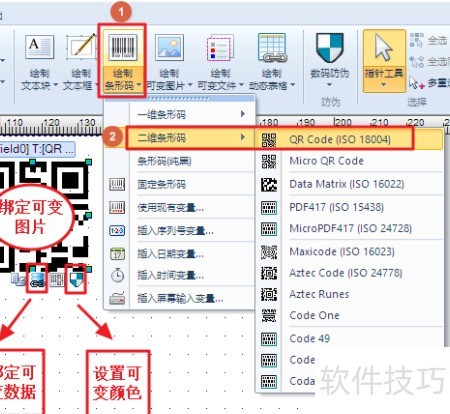Activate the 指针工具 pointer tool

[384, 61]
